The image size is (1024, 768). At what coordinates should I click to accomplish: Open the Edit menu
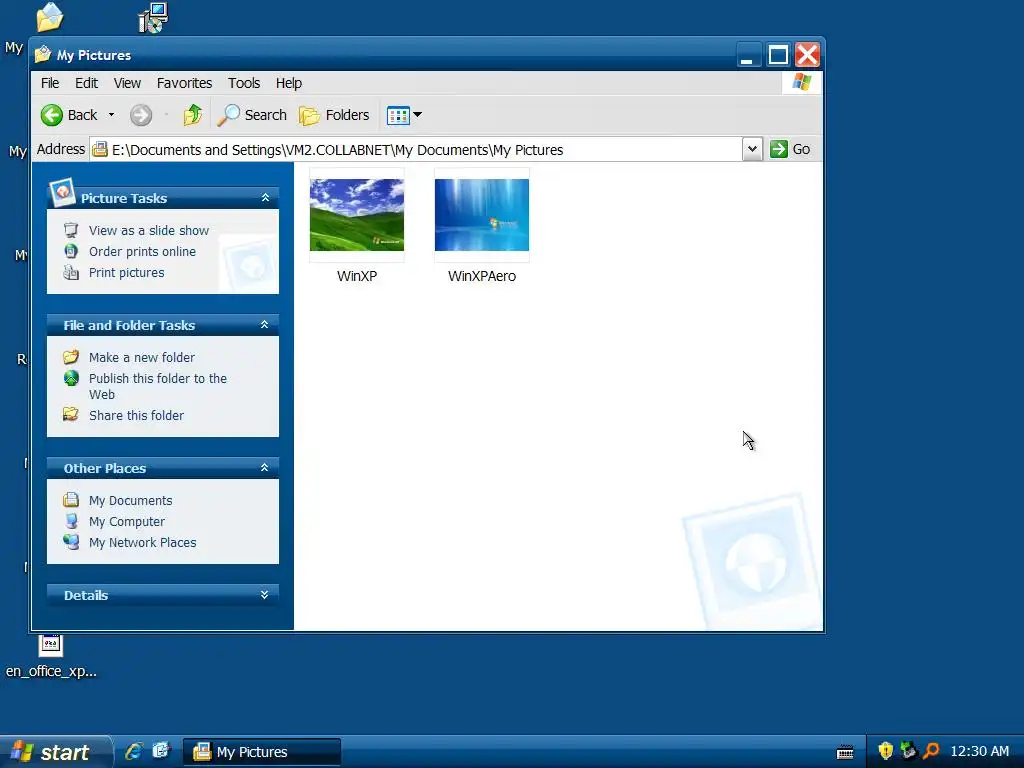pos(86,83)
